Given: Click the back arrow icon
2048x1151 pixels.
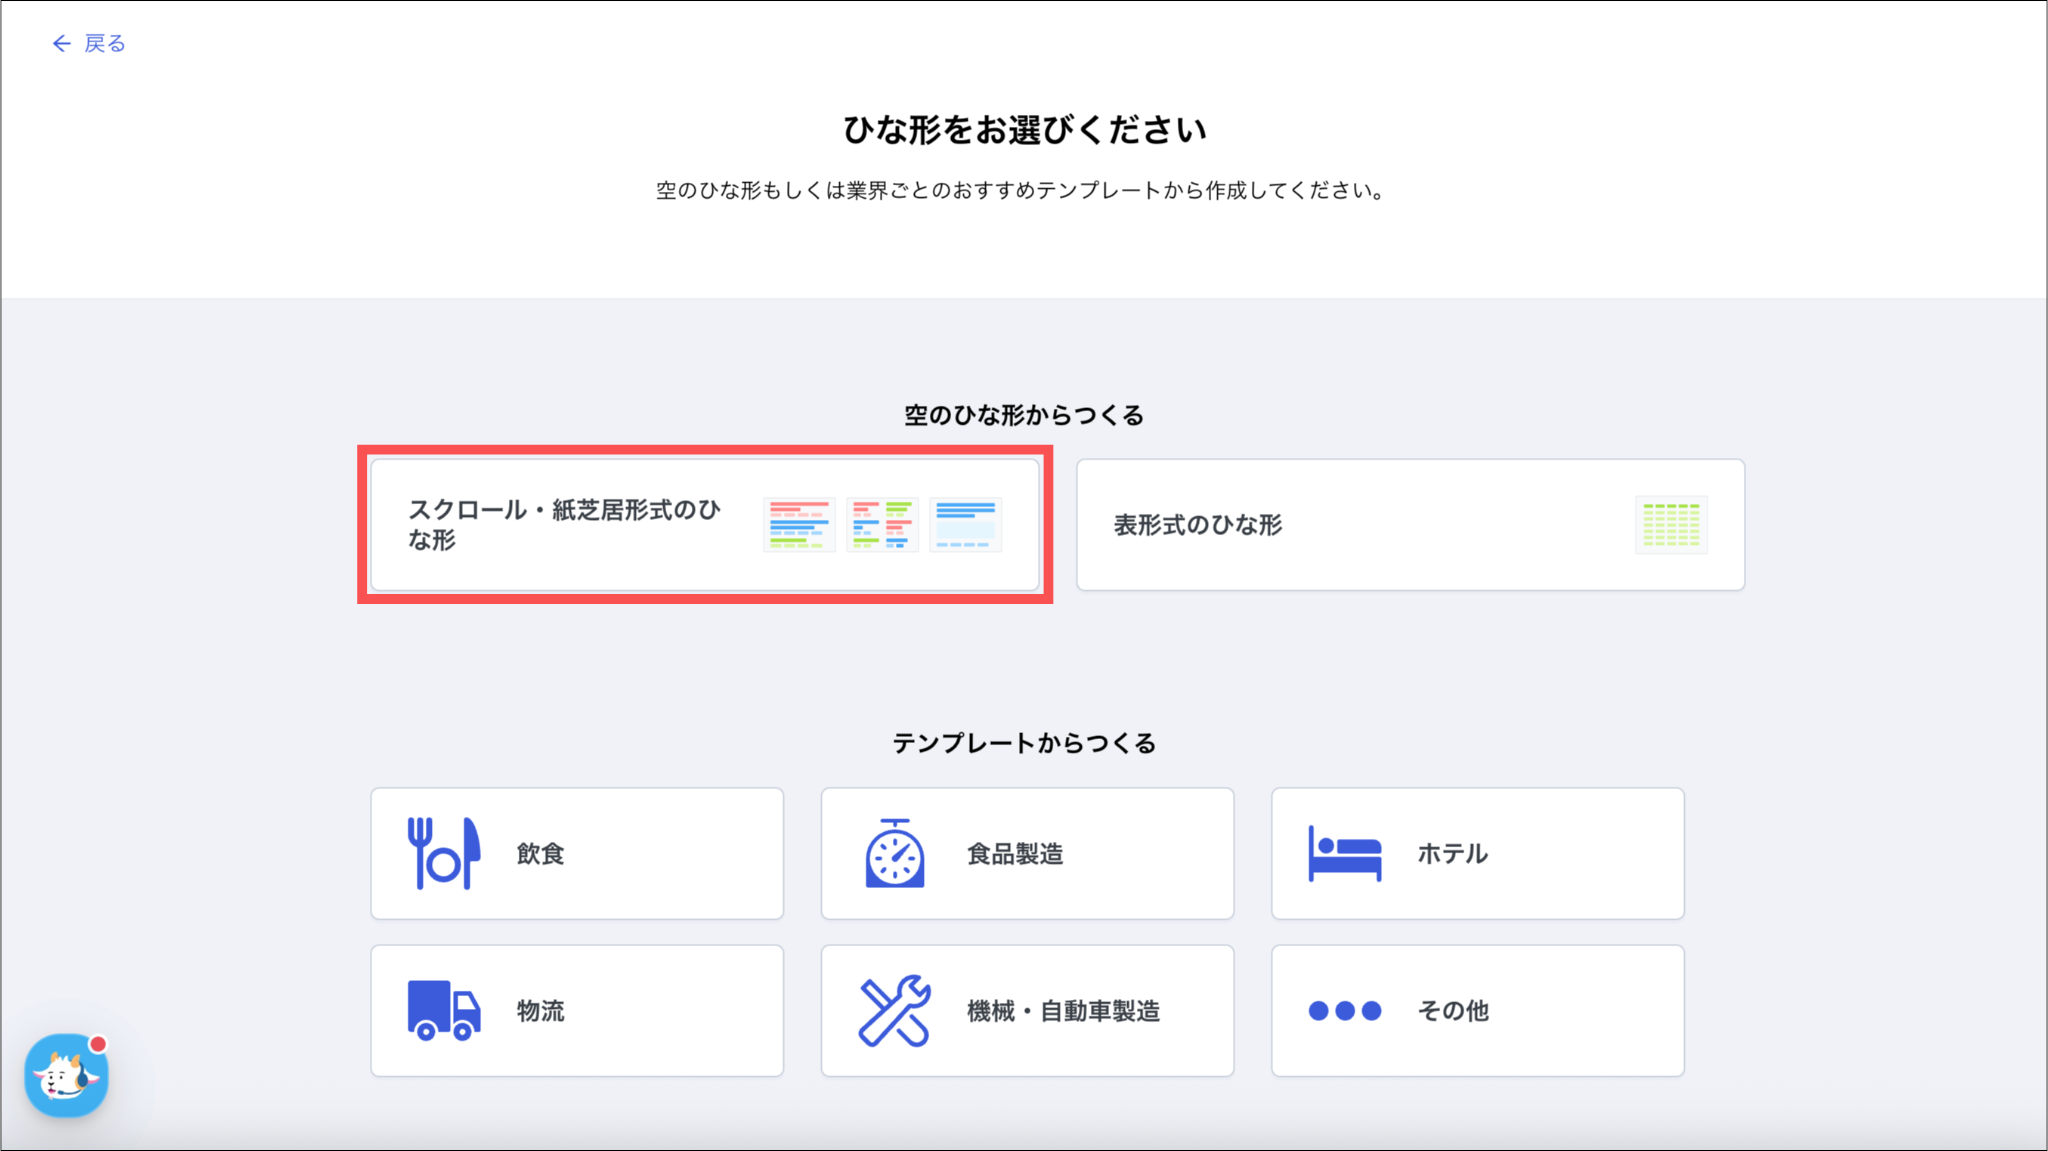Looking at the screenshot, I should coord(61,43).
